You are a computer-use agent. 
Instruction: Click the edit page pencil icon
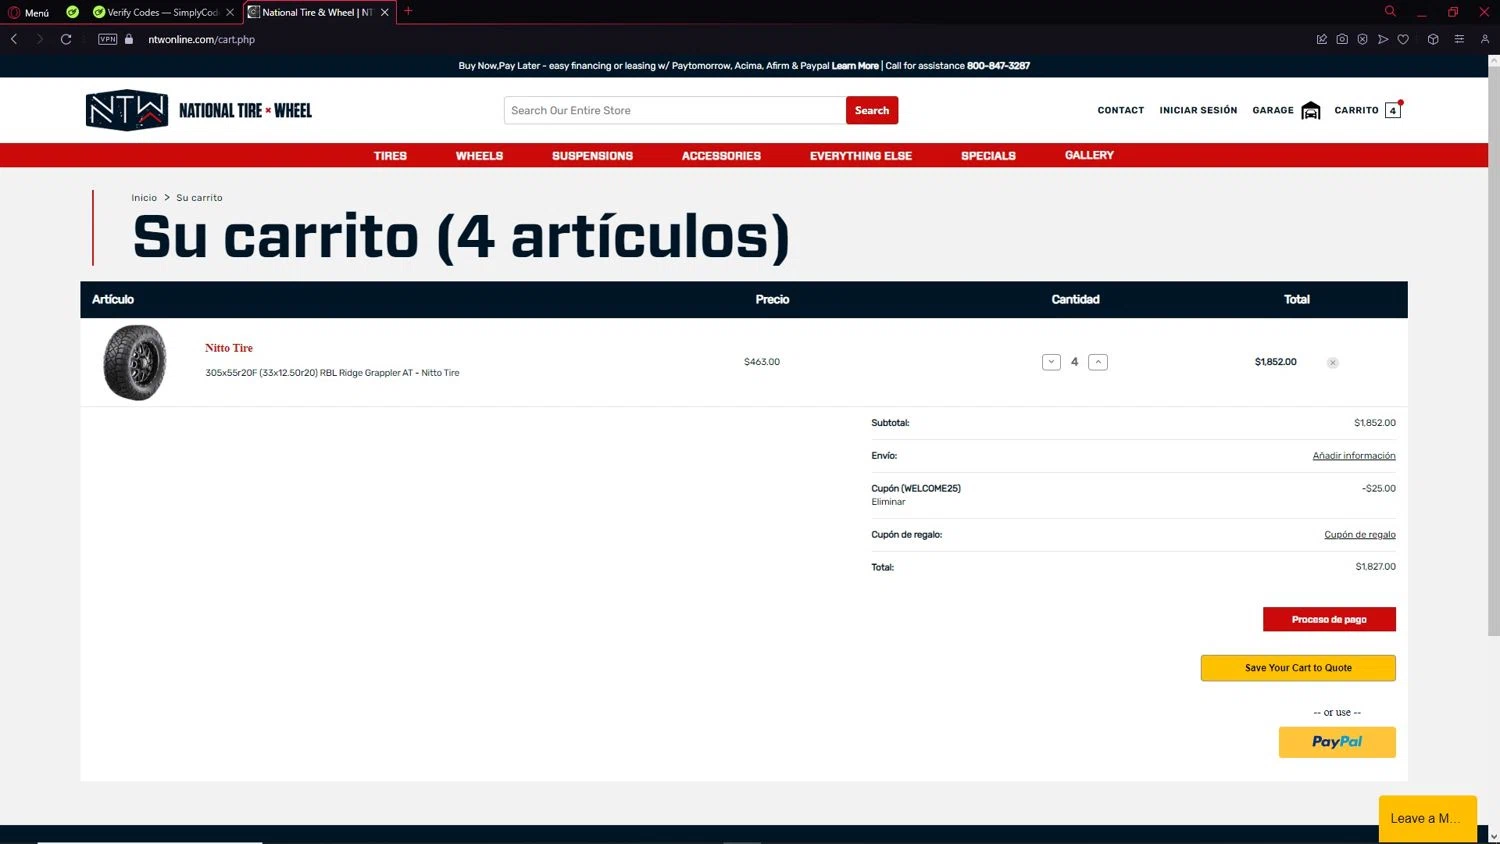1321,39
